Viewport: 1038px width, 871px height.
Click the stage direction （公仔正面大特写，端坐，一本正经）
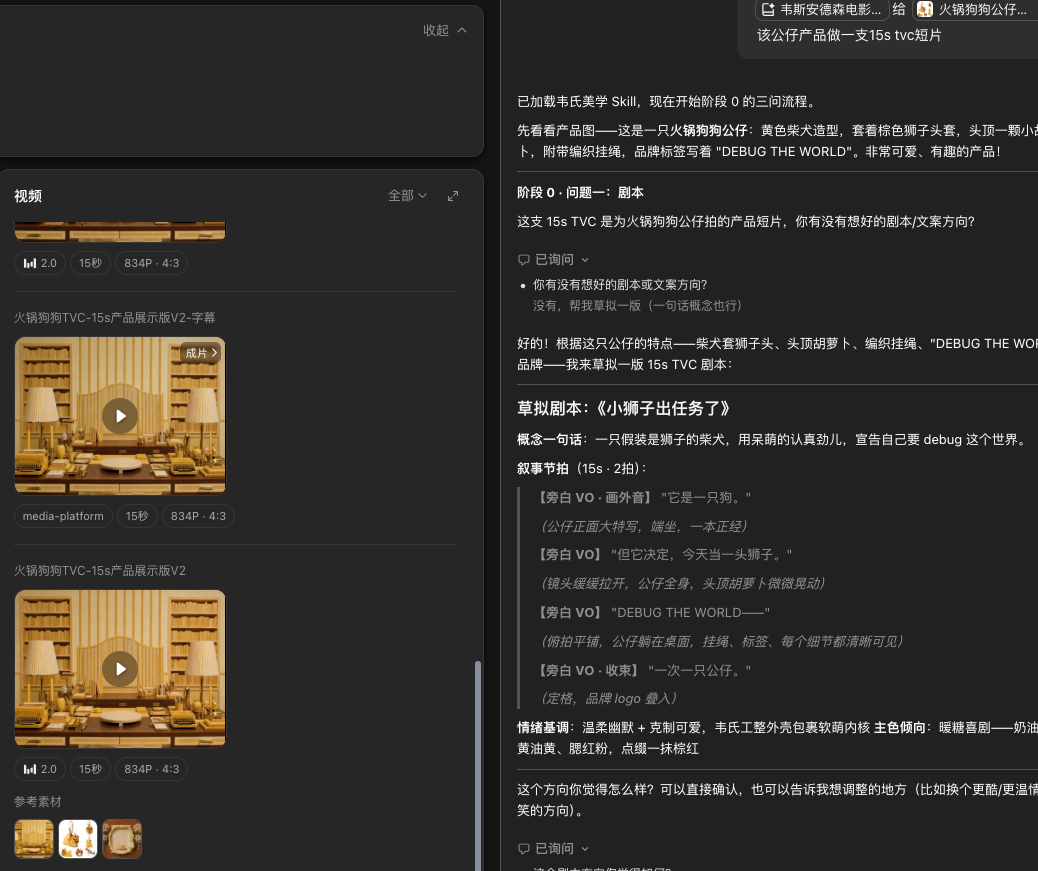tap(644, 526)
